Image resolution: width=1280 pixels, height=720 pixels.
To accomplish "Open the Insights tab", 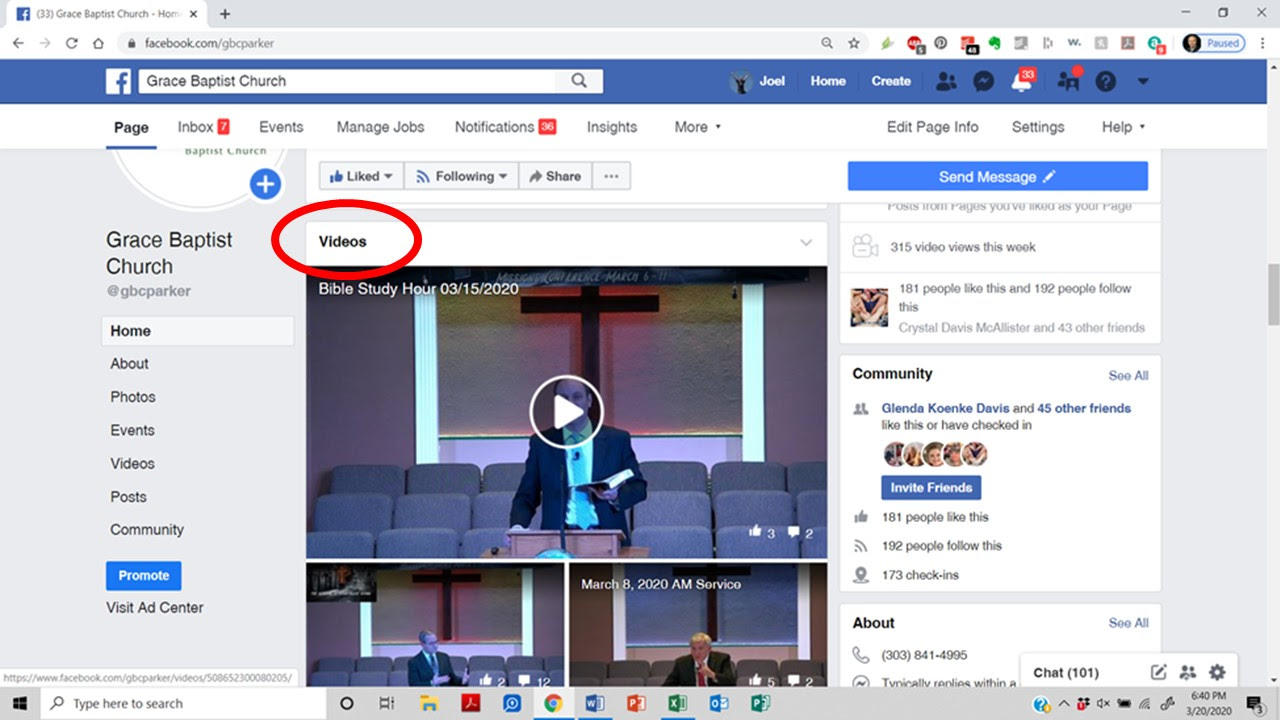I will pos(612,127).
